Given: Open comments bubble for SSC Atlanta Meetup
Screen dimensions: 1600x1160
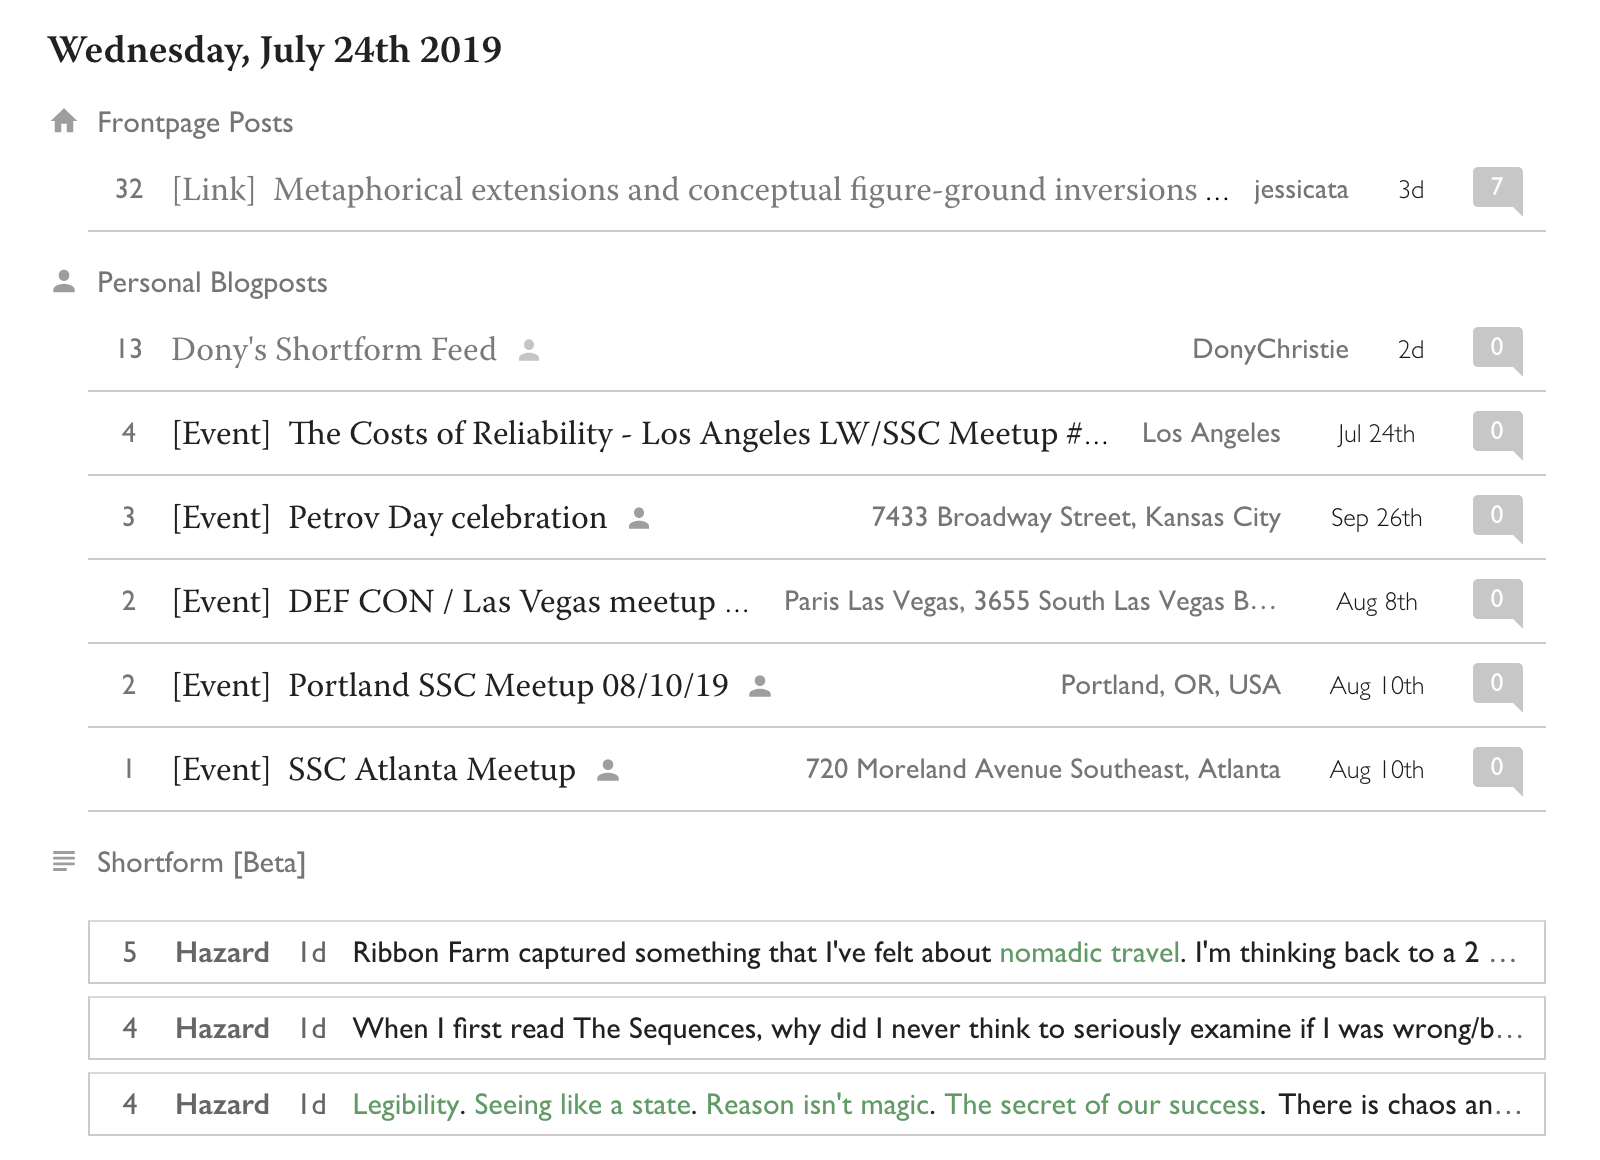Looking at the screenshot, I should [x=1496, y=768].
